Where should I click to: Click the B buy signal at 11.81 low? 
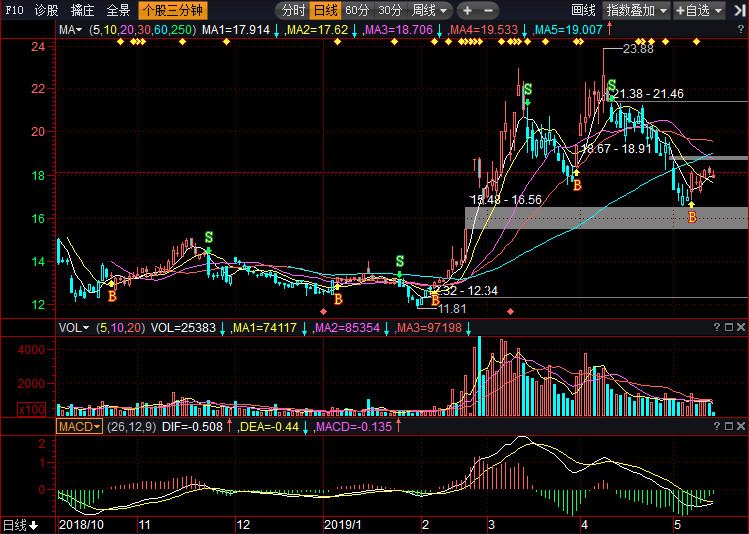click(435, 297)
